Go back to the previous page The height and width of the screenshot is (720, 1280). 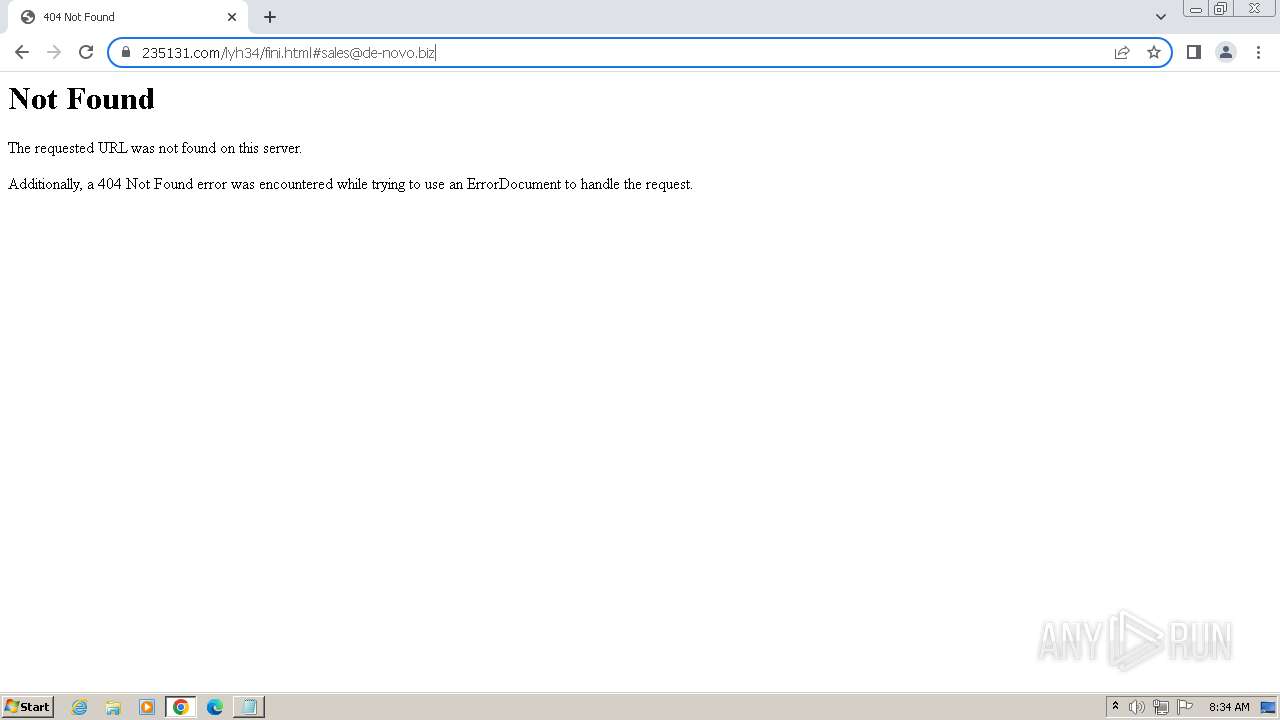tap(22, 52)
